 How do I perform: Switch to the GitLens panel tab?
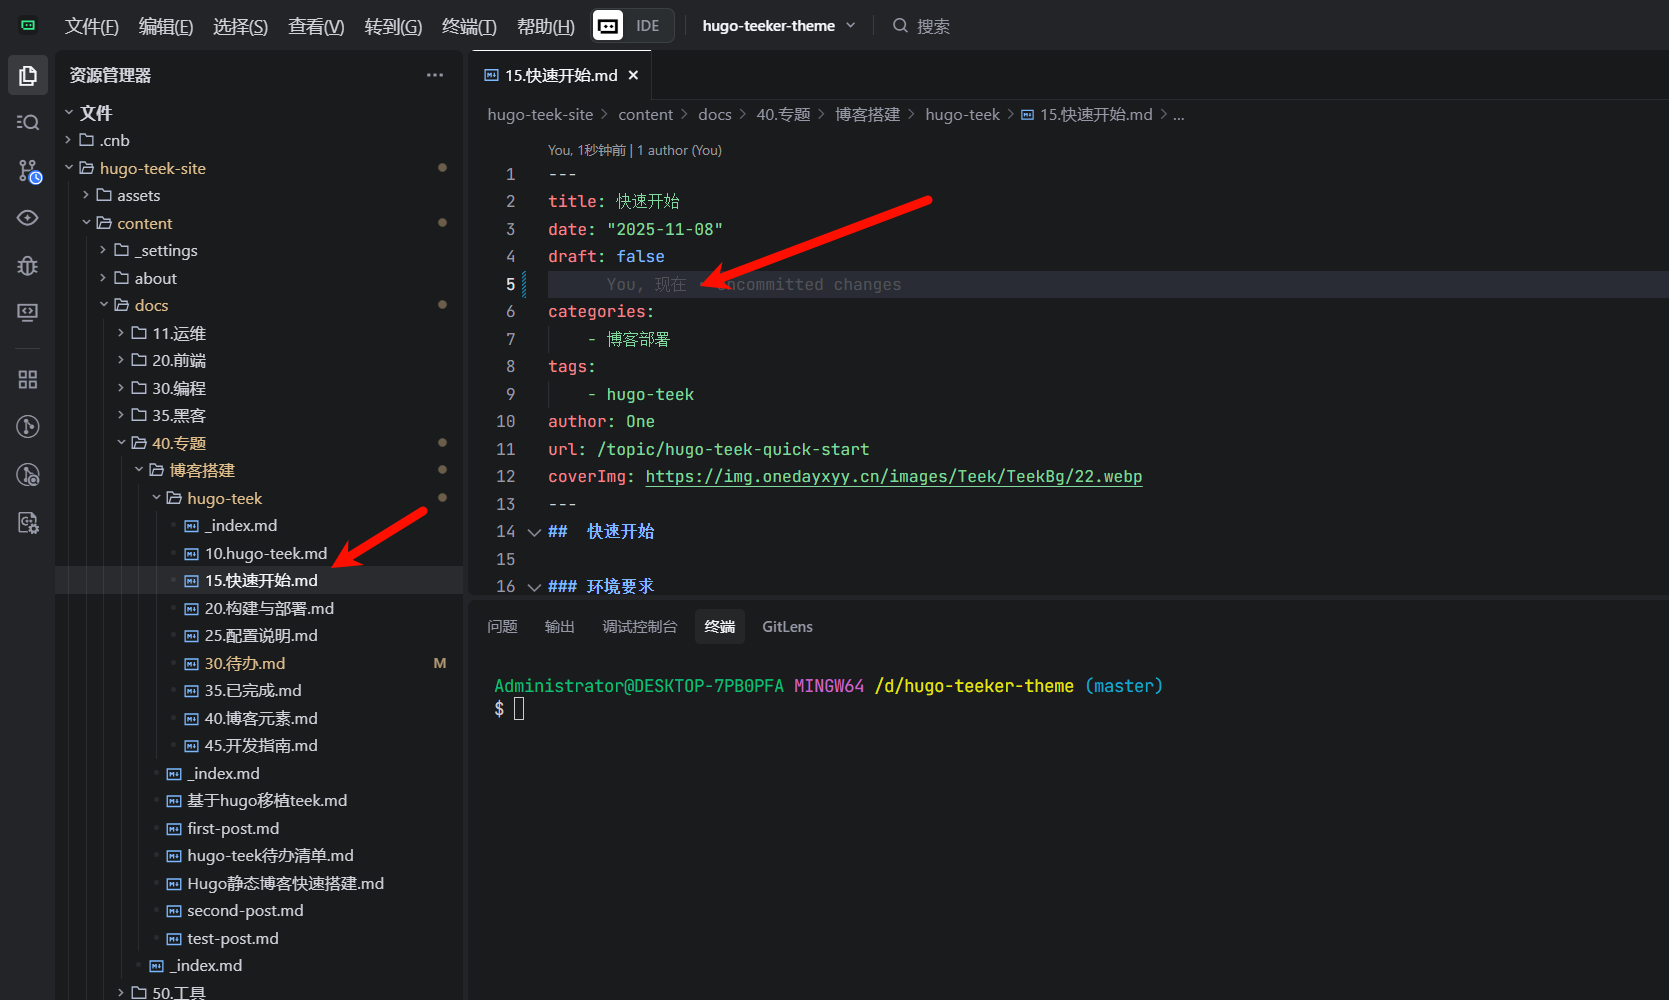coord(787,627)
